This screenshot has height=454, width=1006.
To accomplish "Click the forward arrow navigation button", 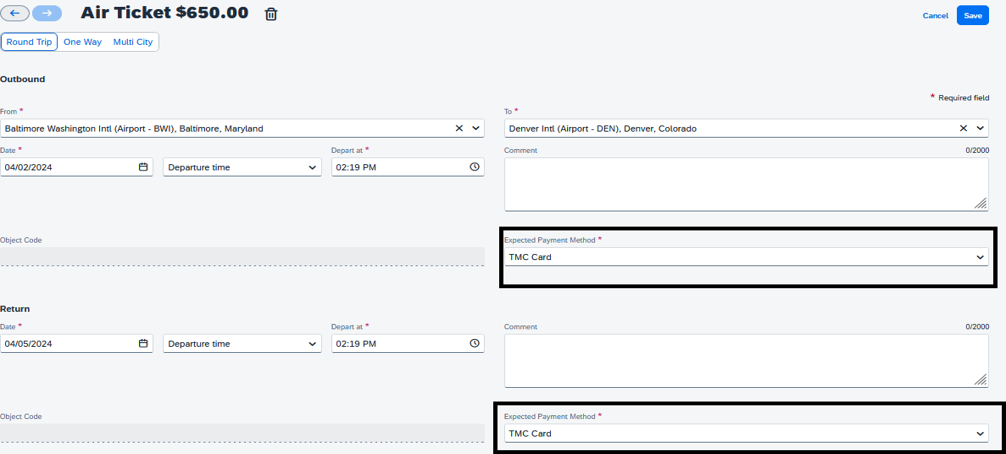I will pyautogui.click(x=47, y=14).
